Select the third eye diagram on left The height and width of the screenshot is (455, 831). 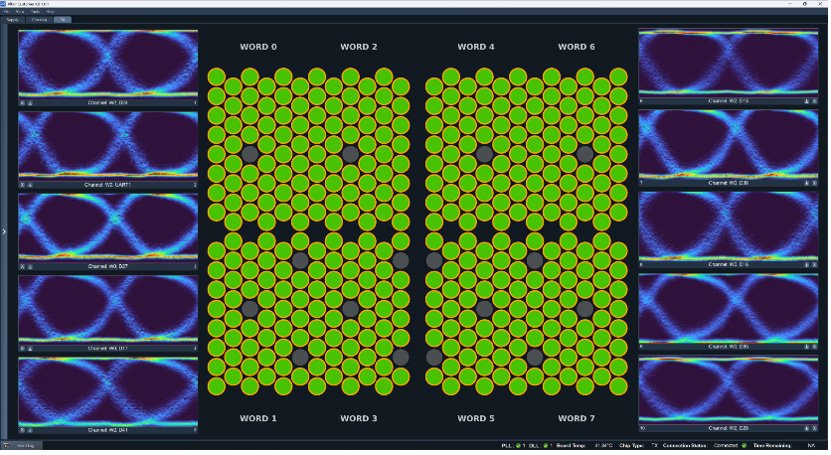pyautogui.click(x=108, y=227)
